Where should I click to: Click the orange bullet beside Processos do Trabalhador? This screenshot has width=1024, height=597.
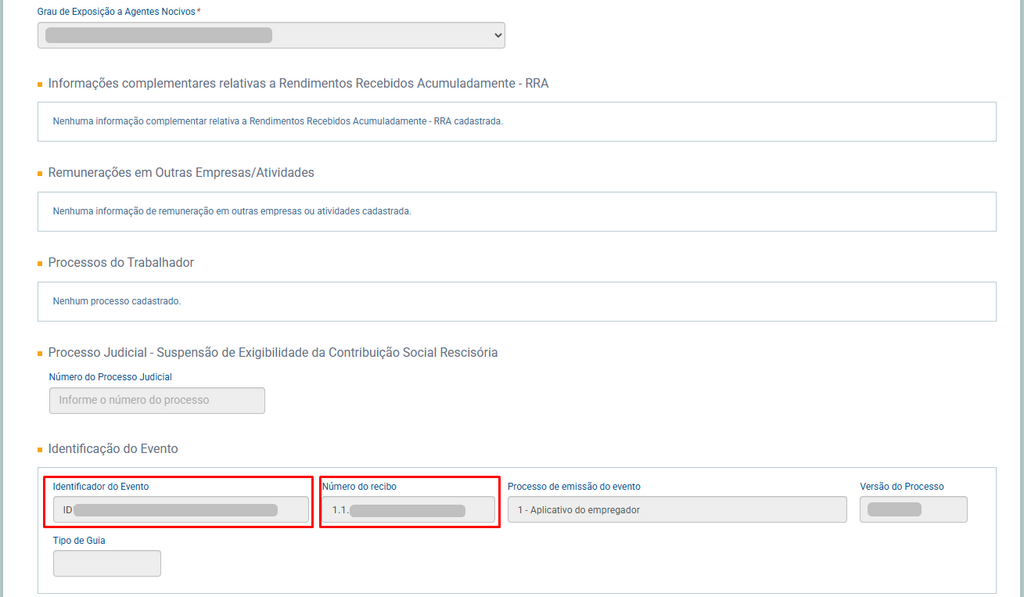pyautogui.click(x=40, y=264)
